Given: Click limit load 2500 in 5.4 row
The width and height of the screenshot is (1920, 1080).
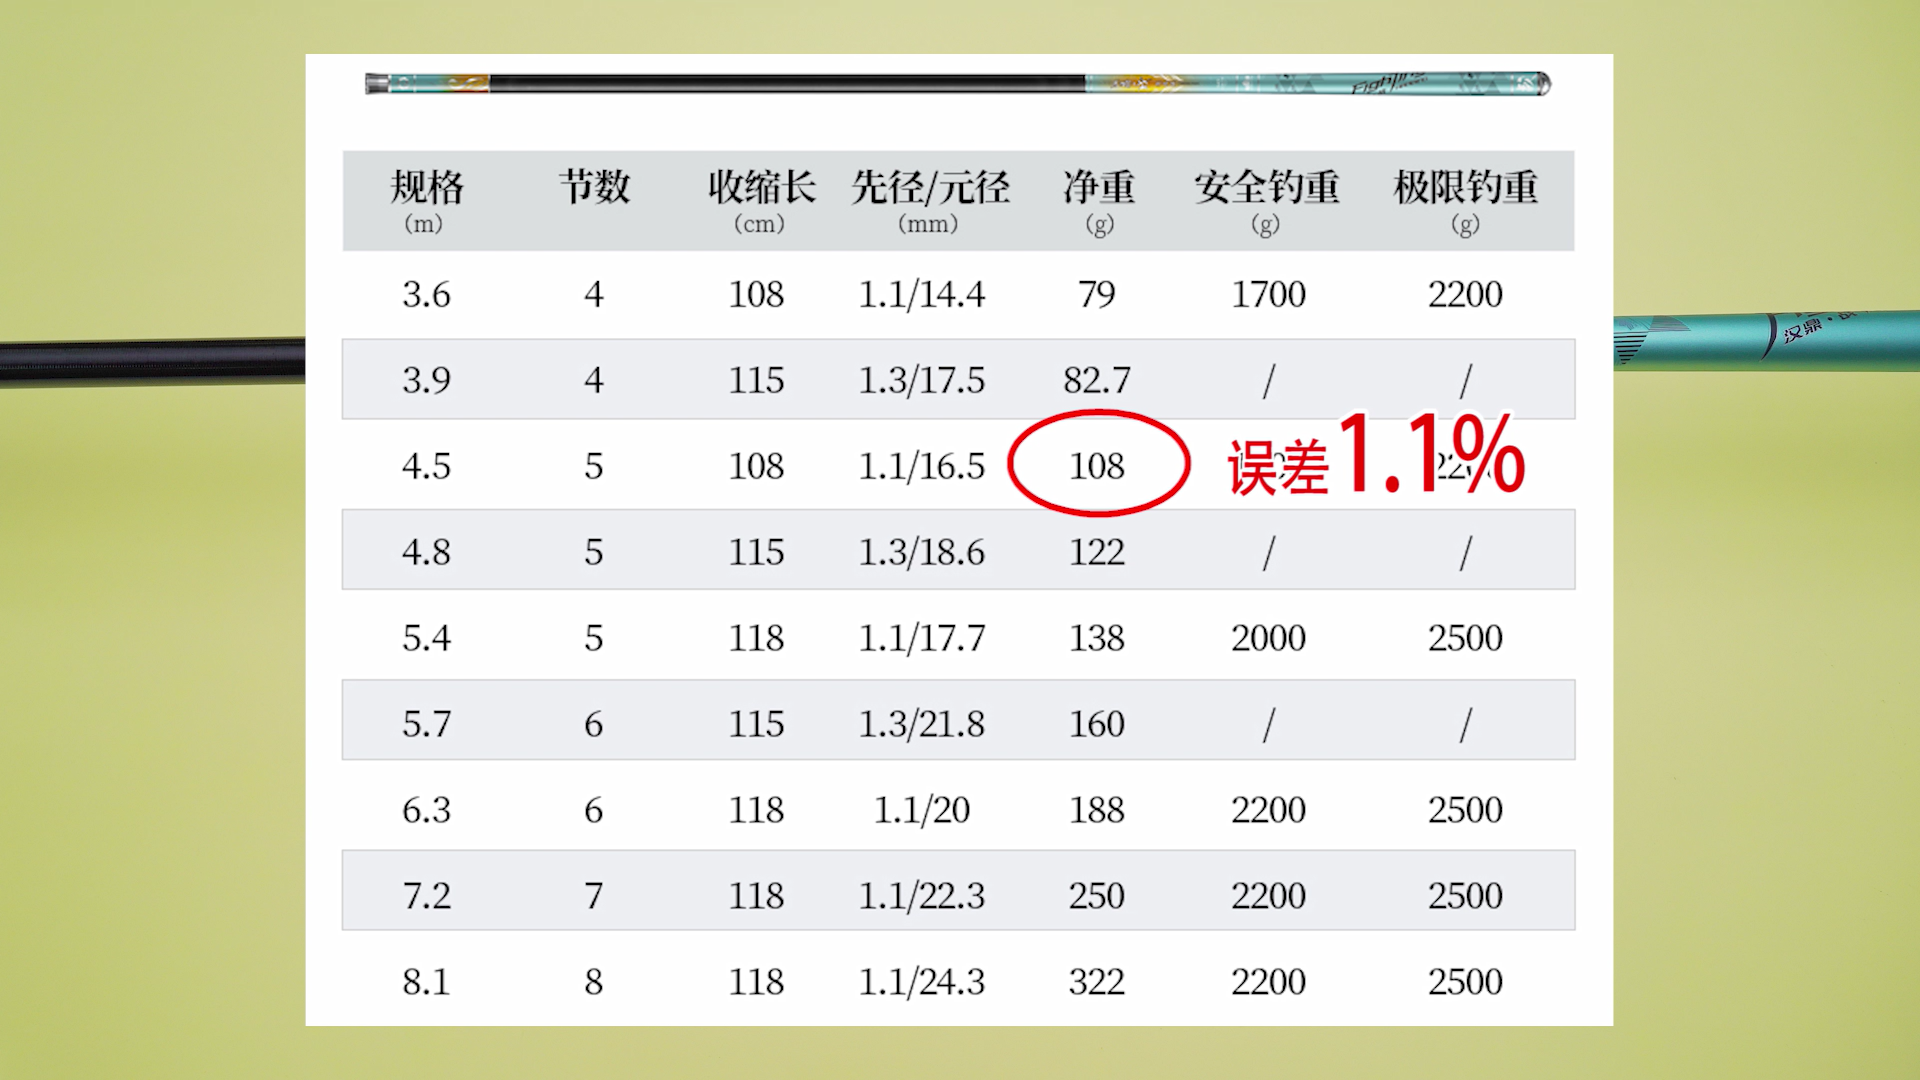Looking at the screenshot, I should [1465, 638].
